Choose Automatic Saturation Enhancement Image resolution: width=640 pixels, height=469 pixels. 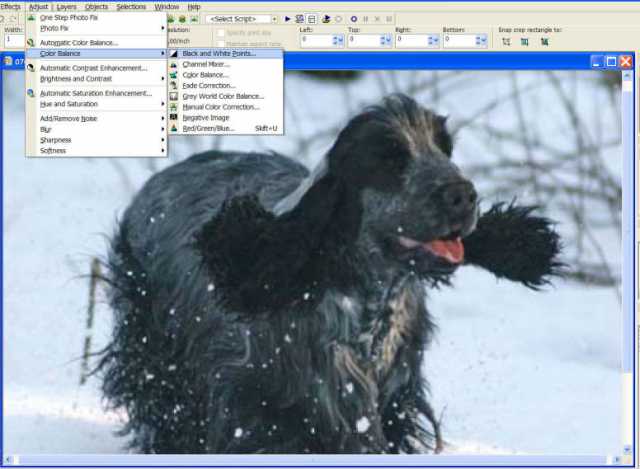coord(96,93)
